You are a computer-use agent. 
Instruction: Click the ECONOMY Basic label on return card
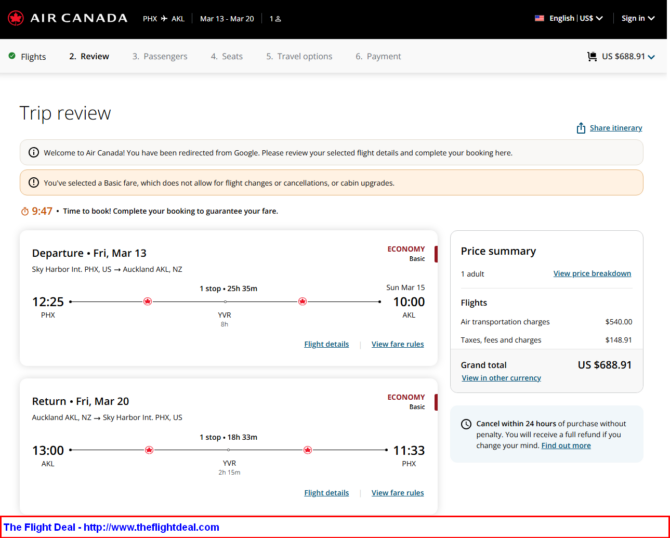(406, 402)
